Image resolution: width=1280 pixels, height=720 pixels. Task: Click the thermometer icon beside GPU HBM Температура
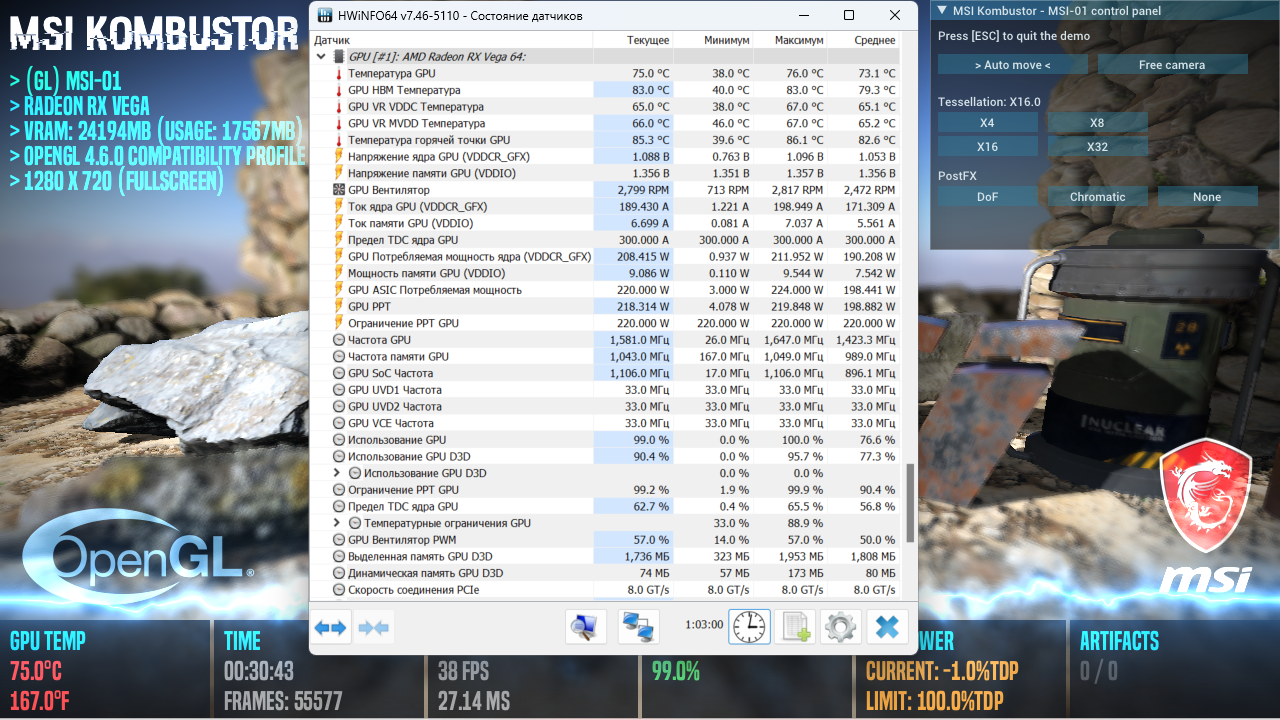(338, 90)
